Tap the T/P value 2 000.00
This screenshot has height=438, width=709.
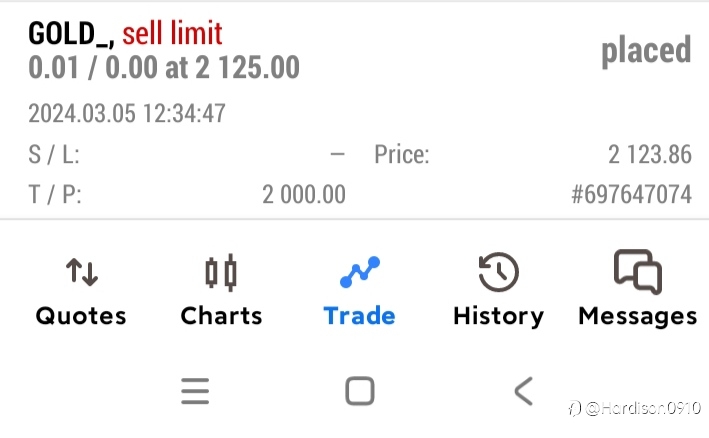click(304, 194)
